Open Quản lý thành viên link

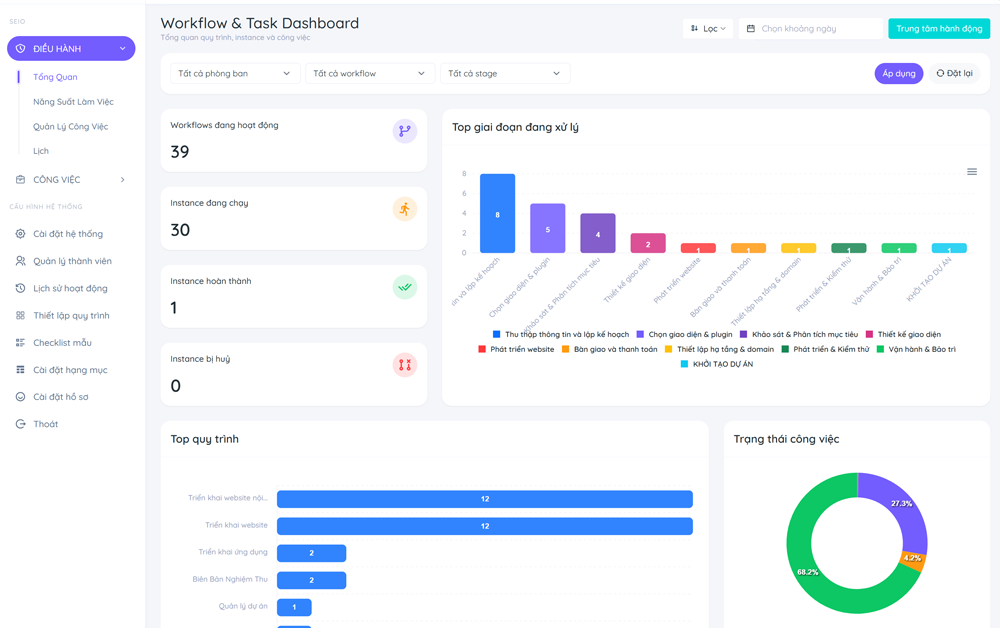coord(72,261)
